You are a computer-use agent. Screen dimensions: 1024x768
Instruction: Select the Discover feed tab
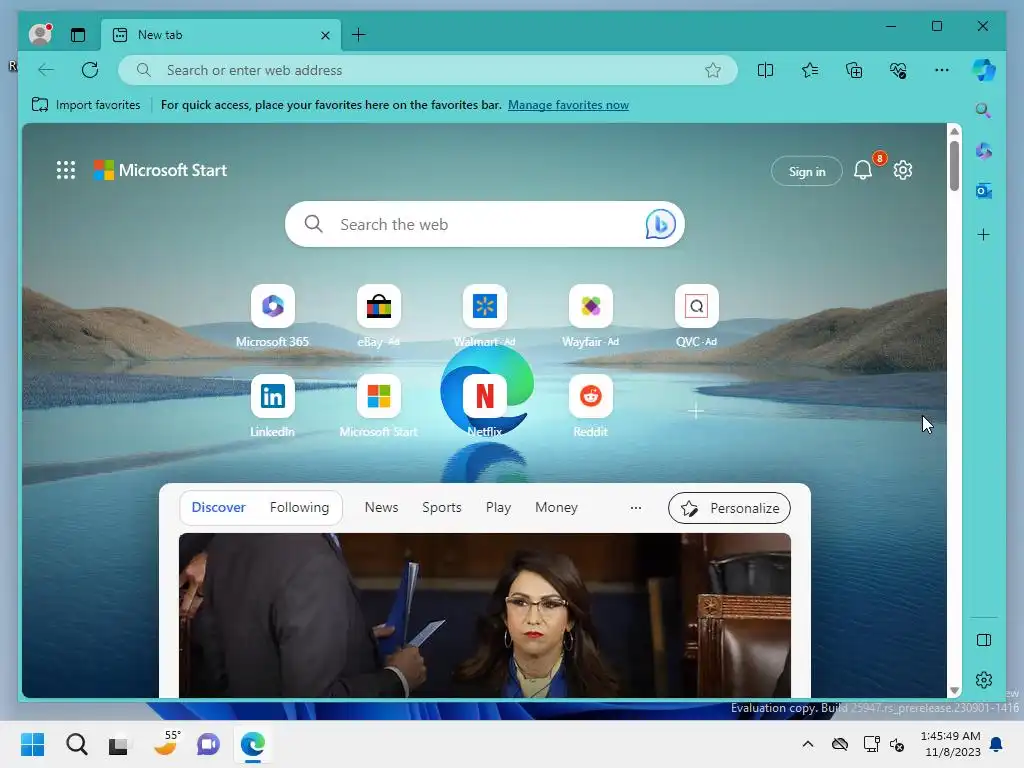pos(218,507)
